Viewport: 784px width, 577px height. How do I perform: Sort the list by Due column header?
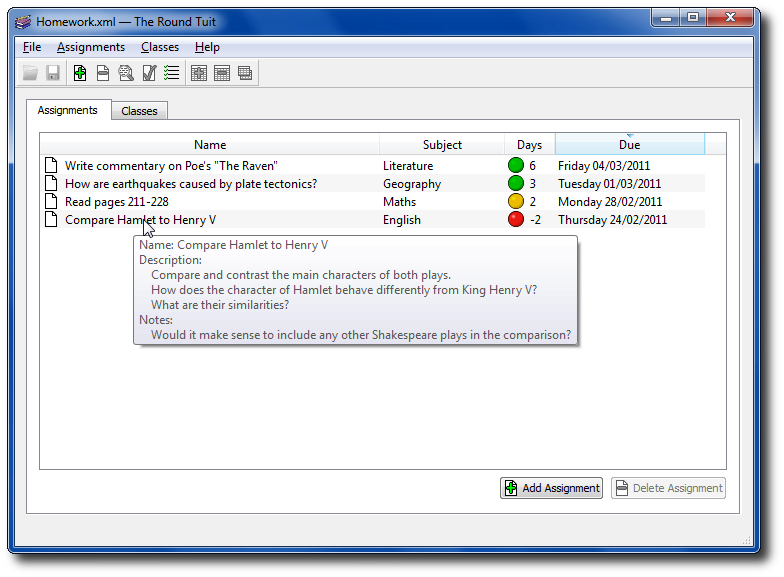(629, 145)
